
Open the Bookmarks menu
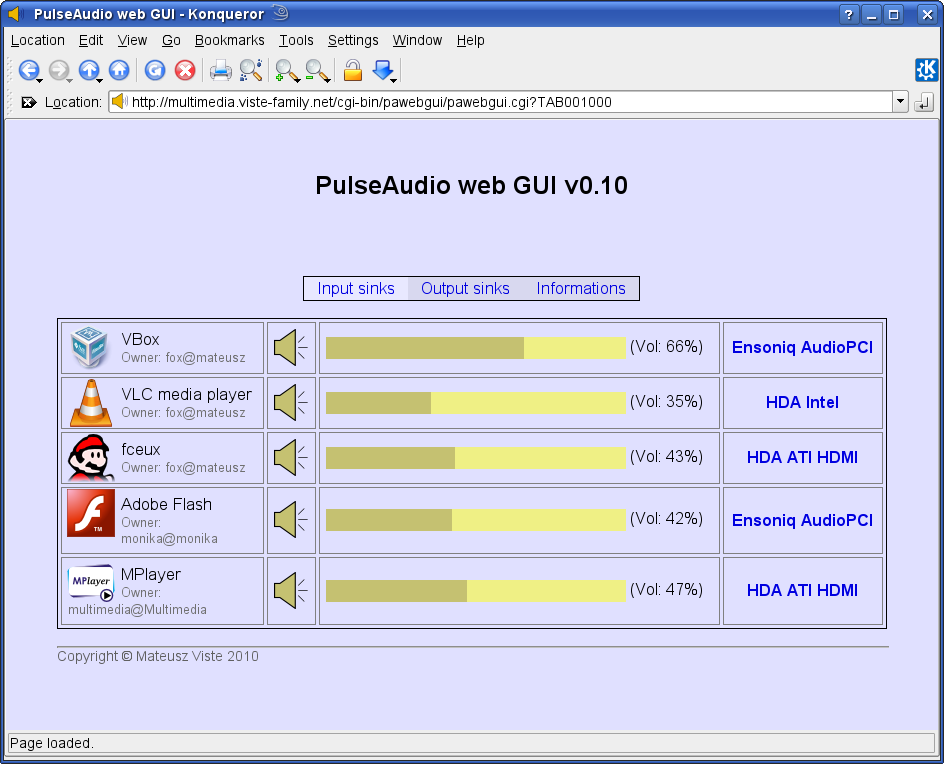(x=230, y=40)
